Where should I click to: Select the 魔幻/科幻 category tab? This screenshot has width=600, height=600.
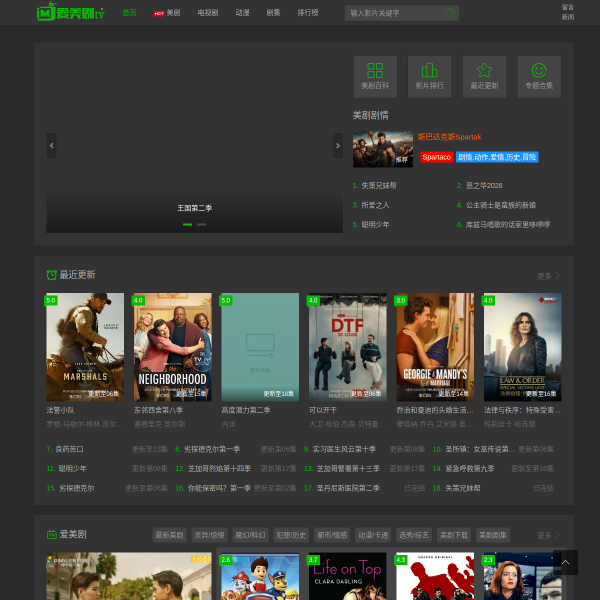[250, 535]
